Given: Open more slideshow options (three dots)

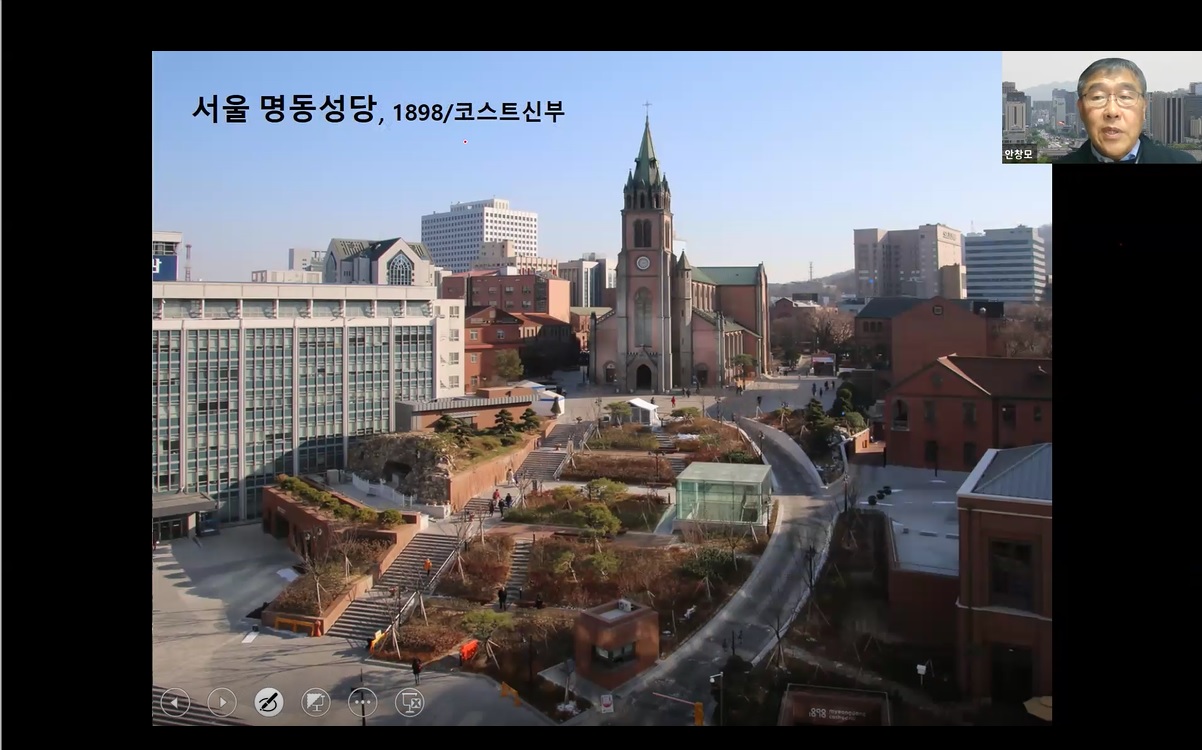Looking at the screenshot, I should (x=363, y=702).
